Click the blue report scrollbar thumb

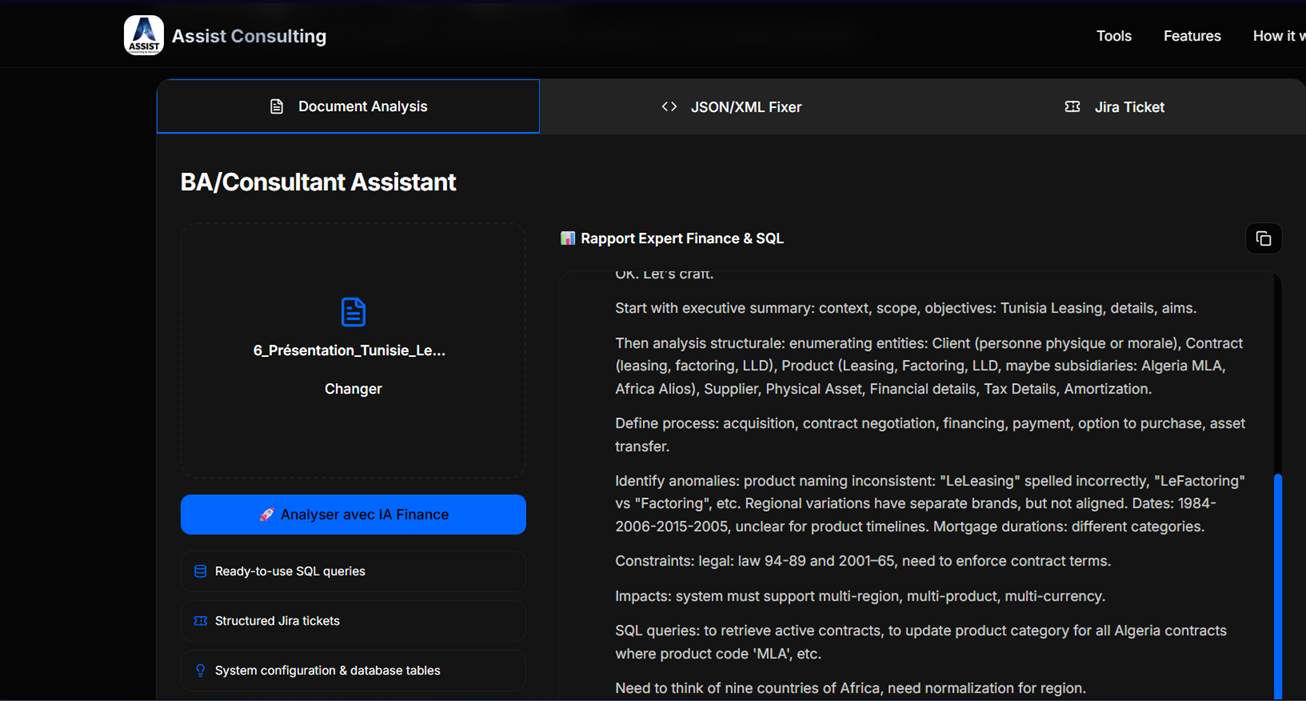(x=1278, y=585)
